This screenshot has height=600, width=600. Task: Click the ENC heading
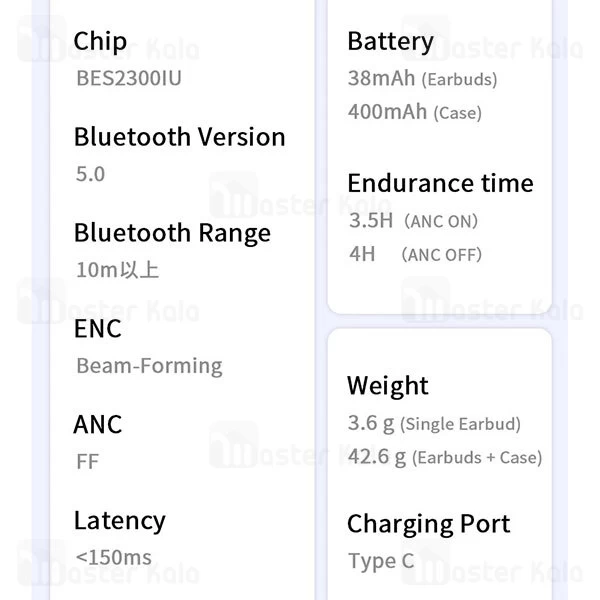(97, 329)
